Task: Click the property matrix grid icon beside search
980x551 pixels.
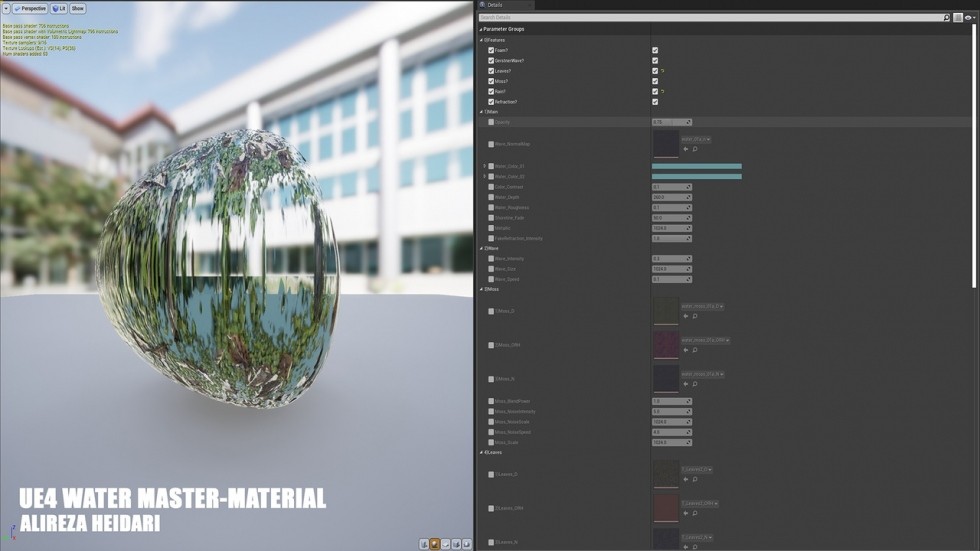Action: coord(957,17)
